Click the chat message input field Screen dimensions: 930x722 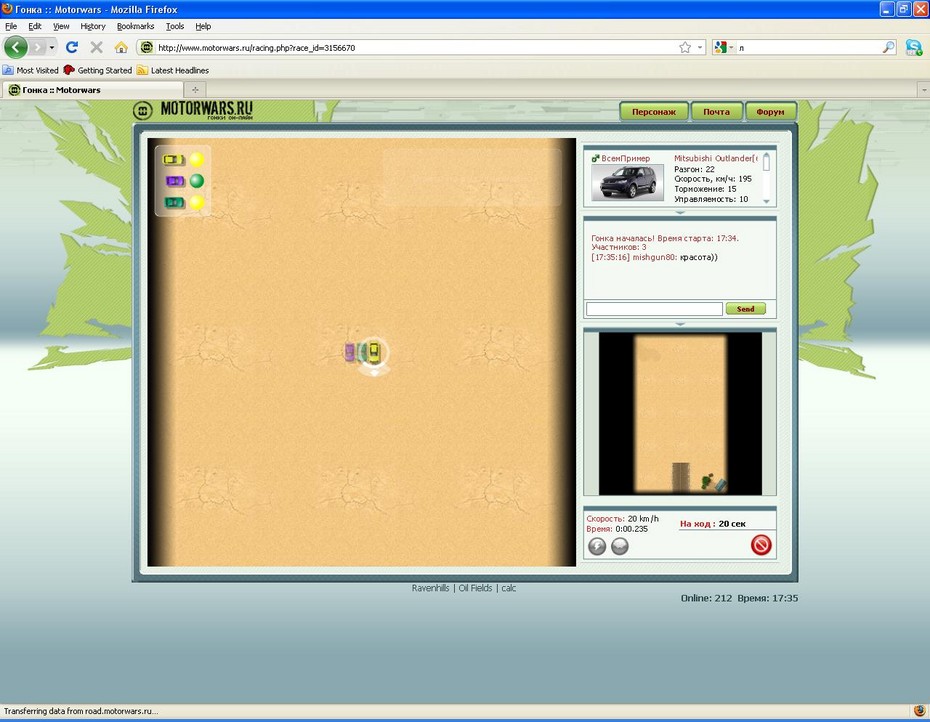[654, 309]
